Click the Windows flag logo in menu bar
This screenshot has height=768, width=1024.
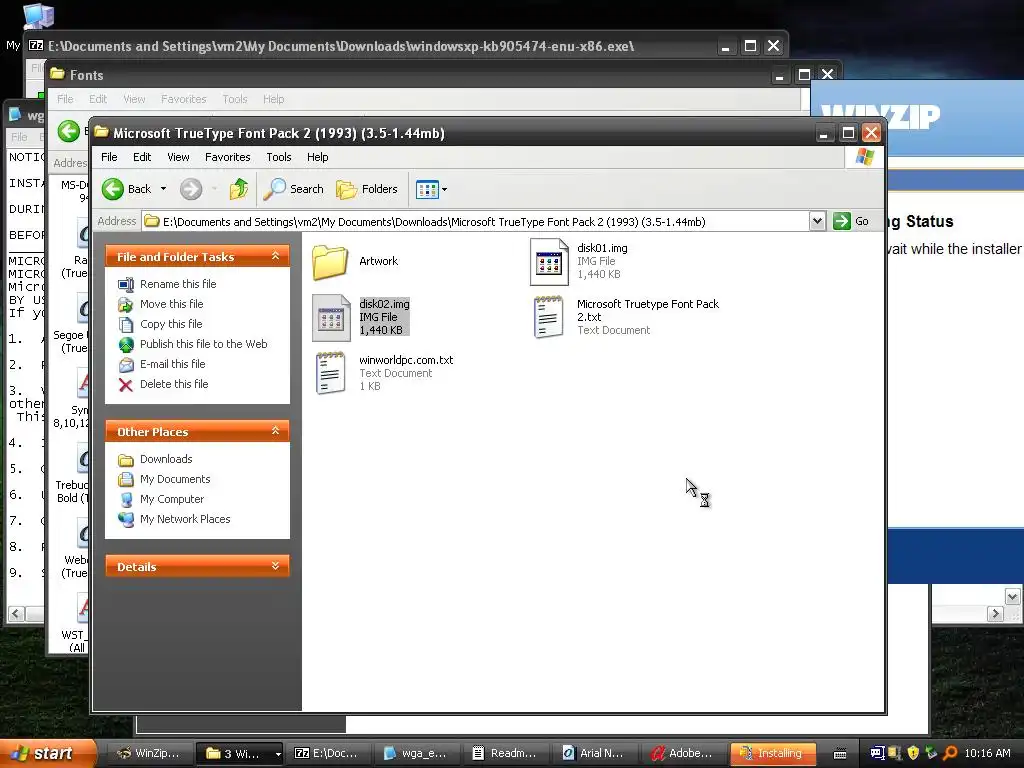pyautogui.click(x=865, y=157)
